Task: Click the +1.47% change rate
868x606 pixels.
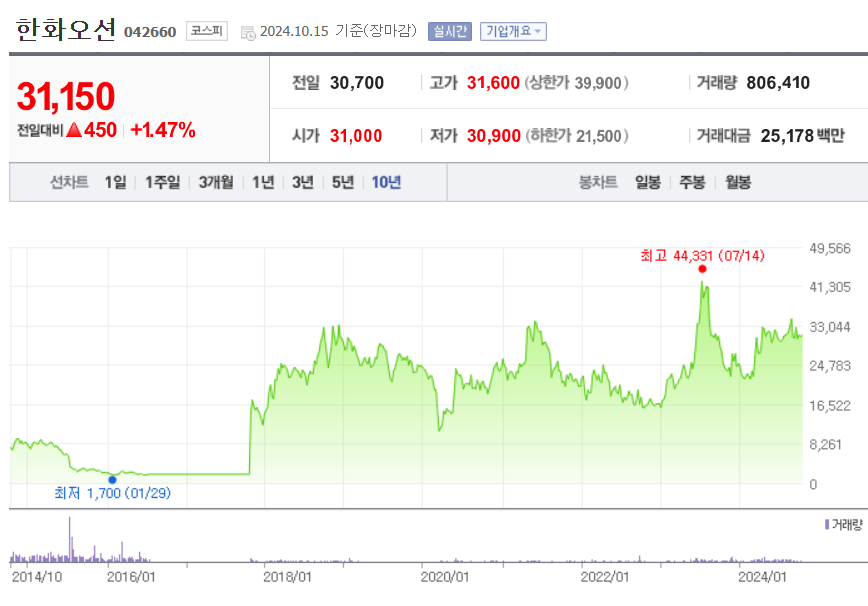Action: pos(163,130)
